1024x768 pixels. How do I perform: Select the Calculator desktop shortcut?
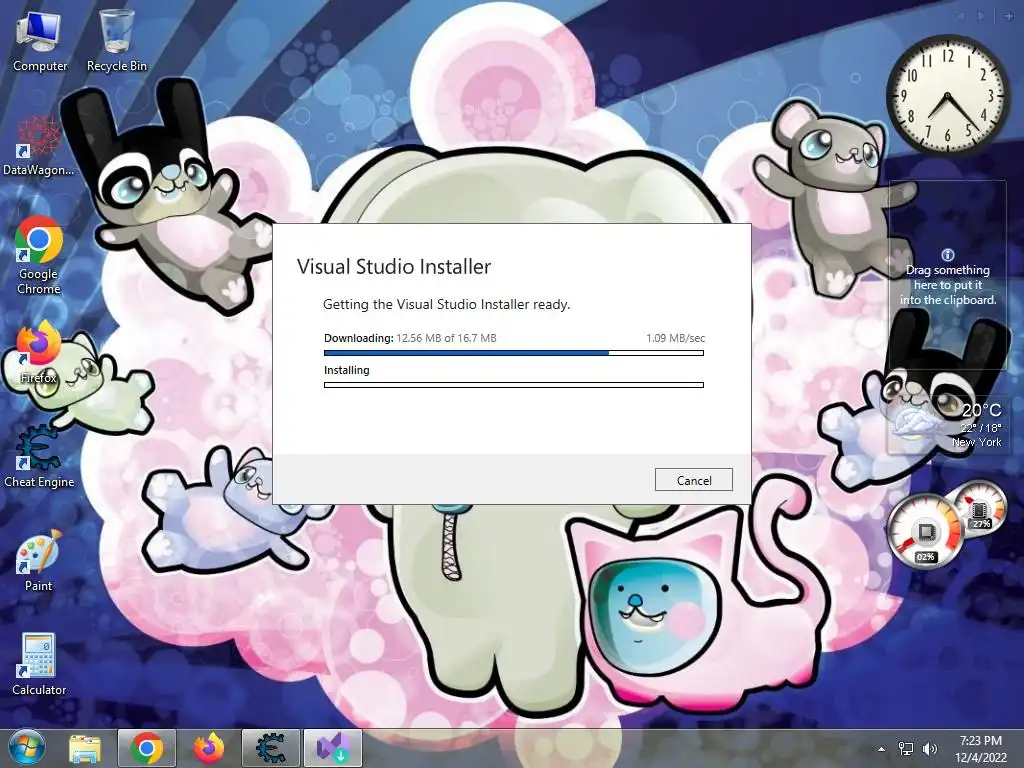[x=39, y=664]
